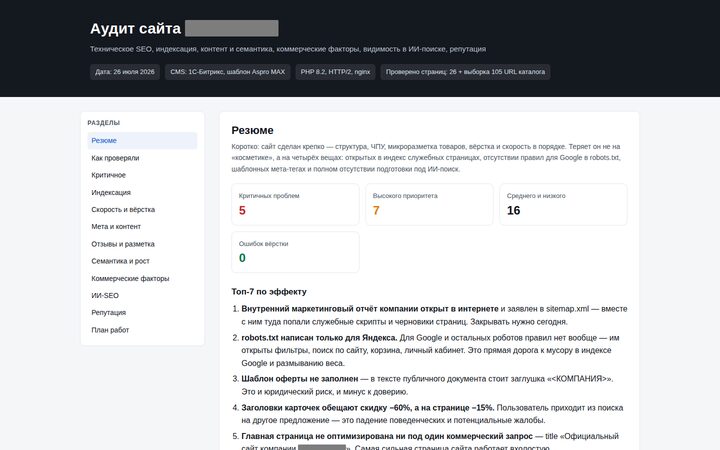720x450 pixels.
Task: Click the subtitle starting Техническое SEO
Action: [x=288, y=49]
